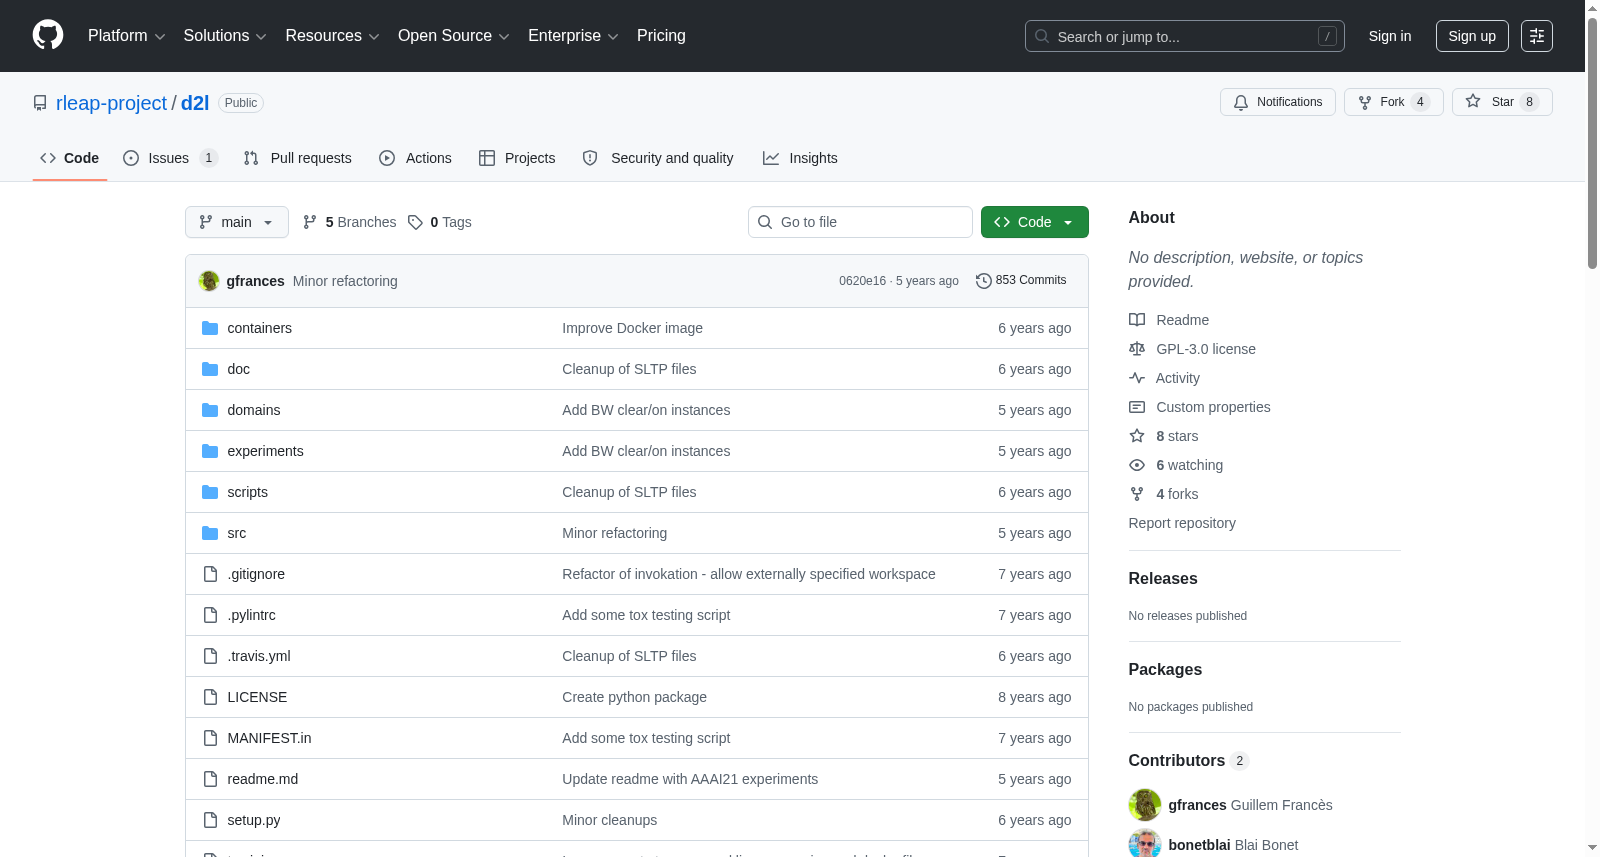Click the experiments folder icon
The width and height of the screenshot is (1600, 857).
210,451
